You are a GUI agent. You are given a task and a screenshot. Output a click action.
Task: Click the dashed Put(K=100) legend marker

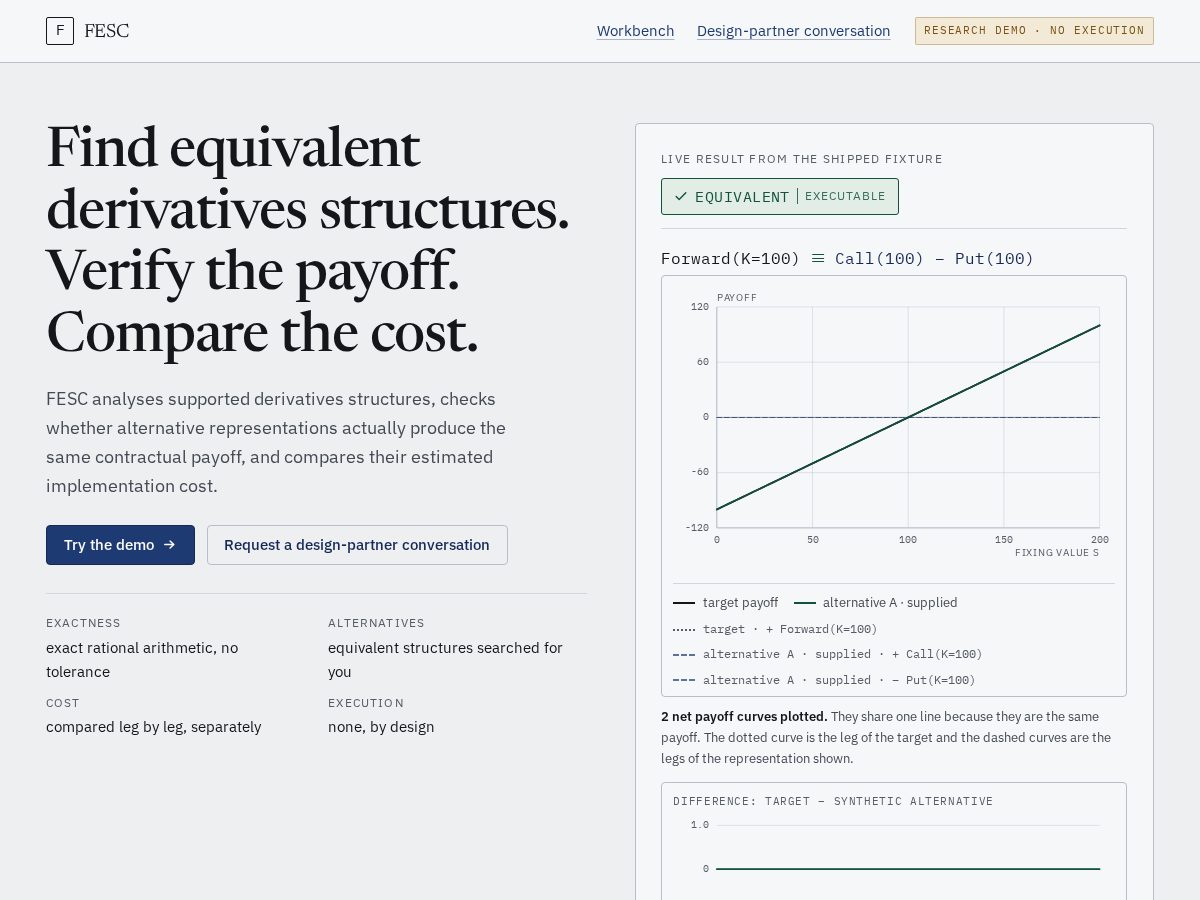(684, 680)
